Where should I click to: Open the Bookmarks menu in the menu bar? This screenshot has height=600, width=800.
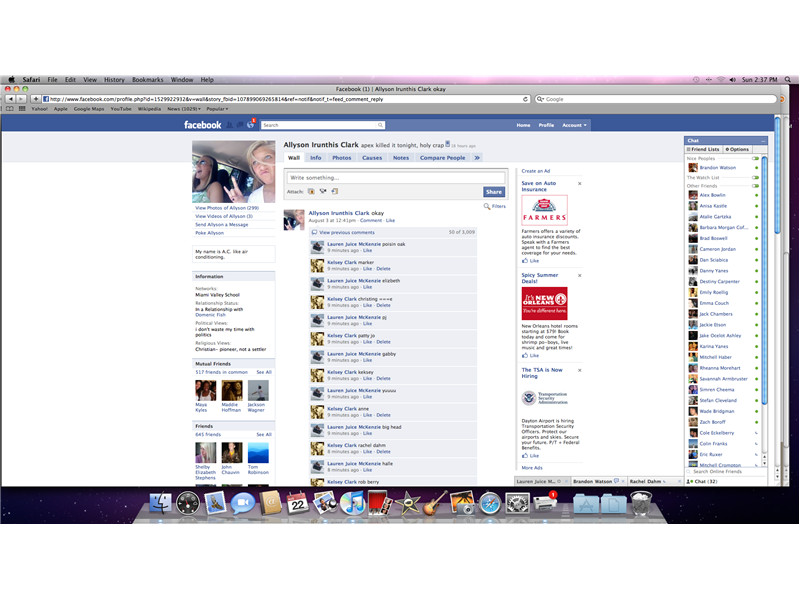[147, 79]
